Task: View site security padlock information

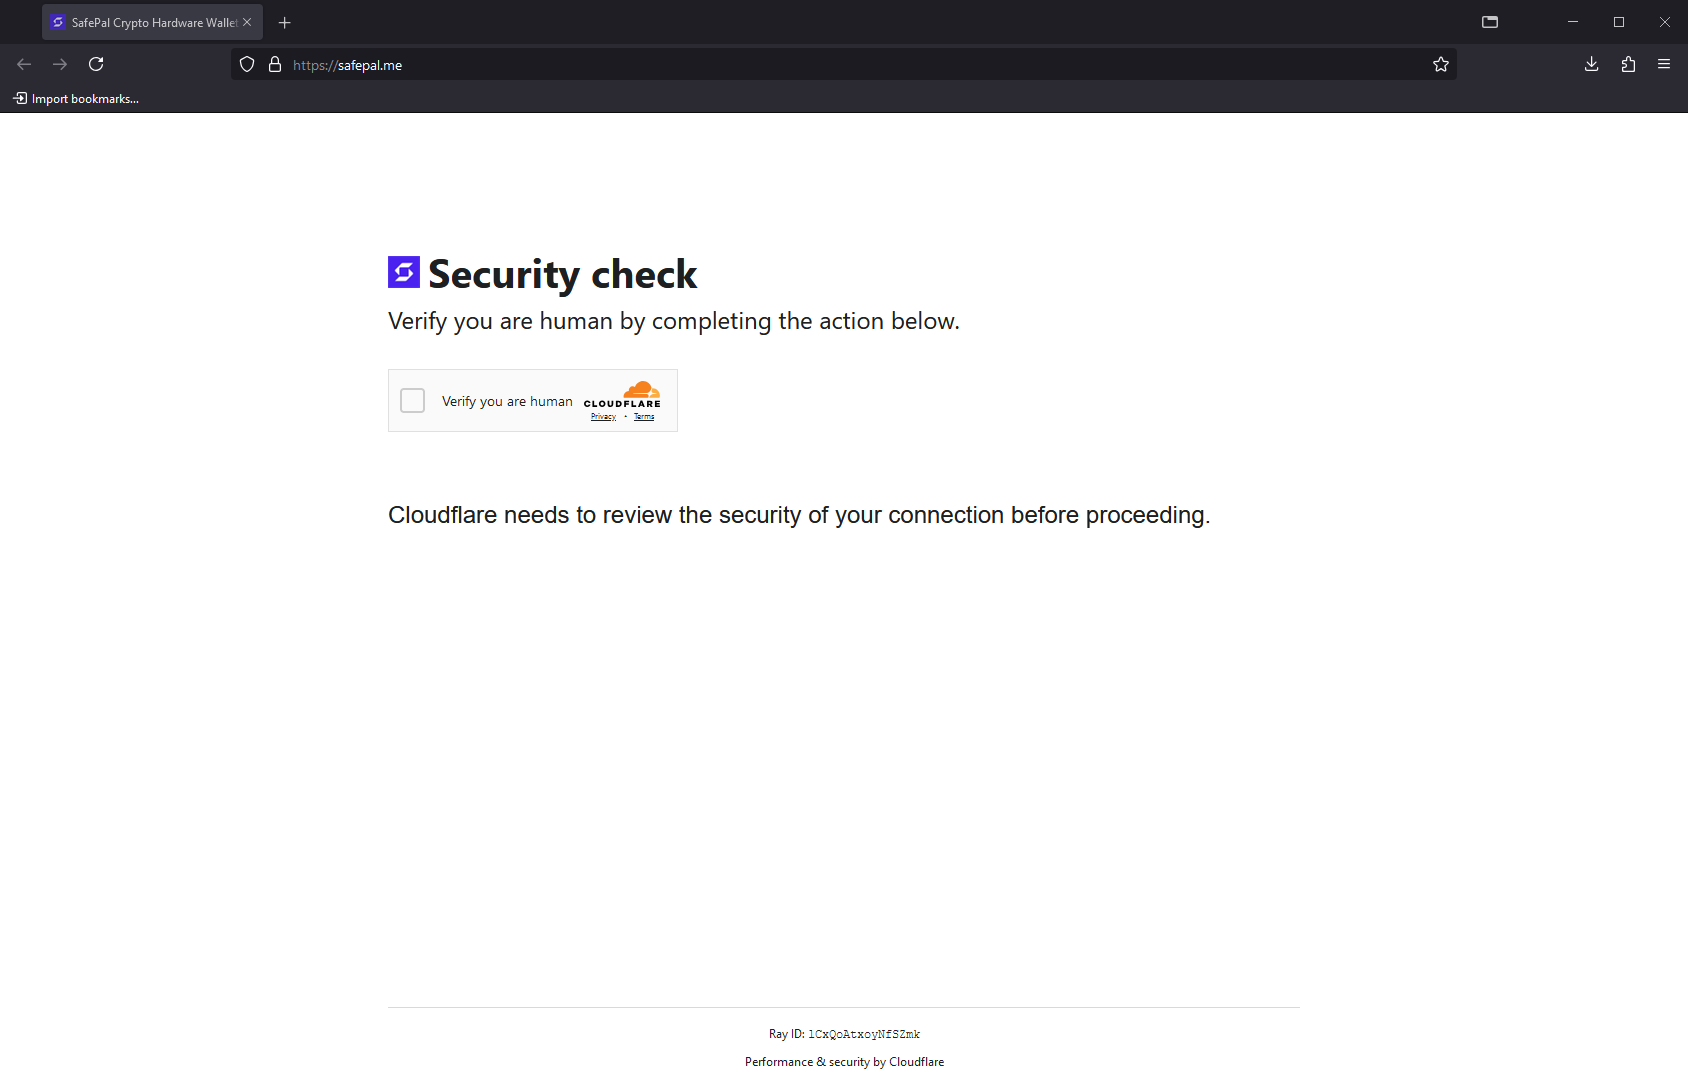Action: pos(275,65)
